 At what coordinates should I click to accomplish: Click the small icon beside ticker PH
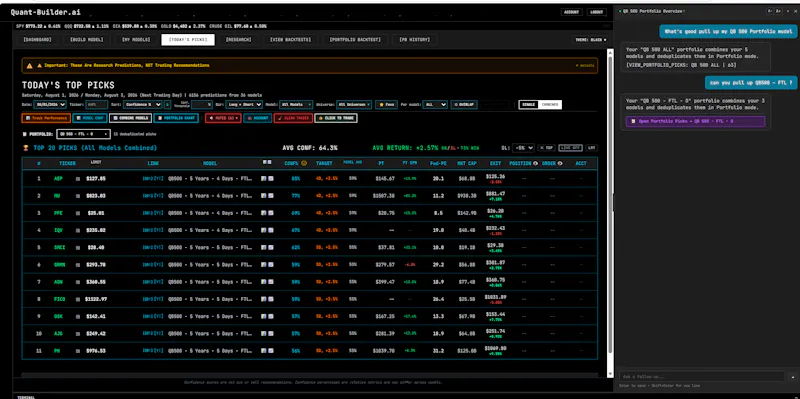coord(78,351)
